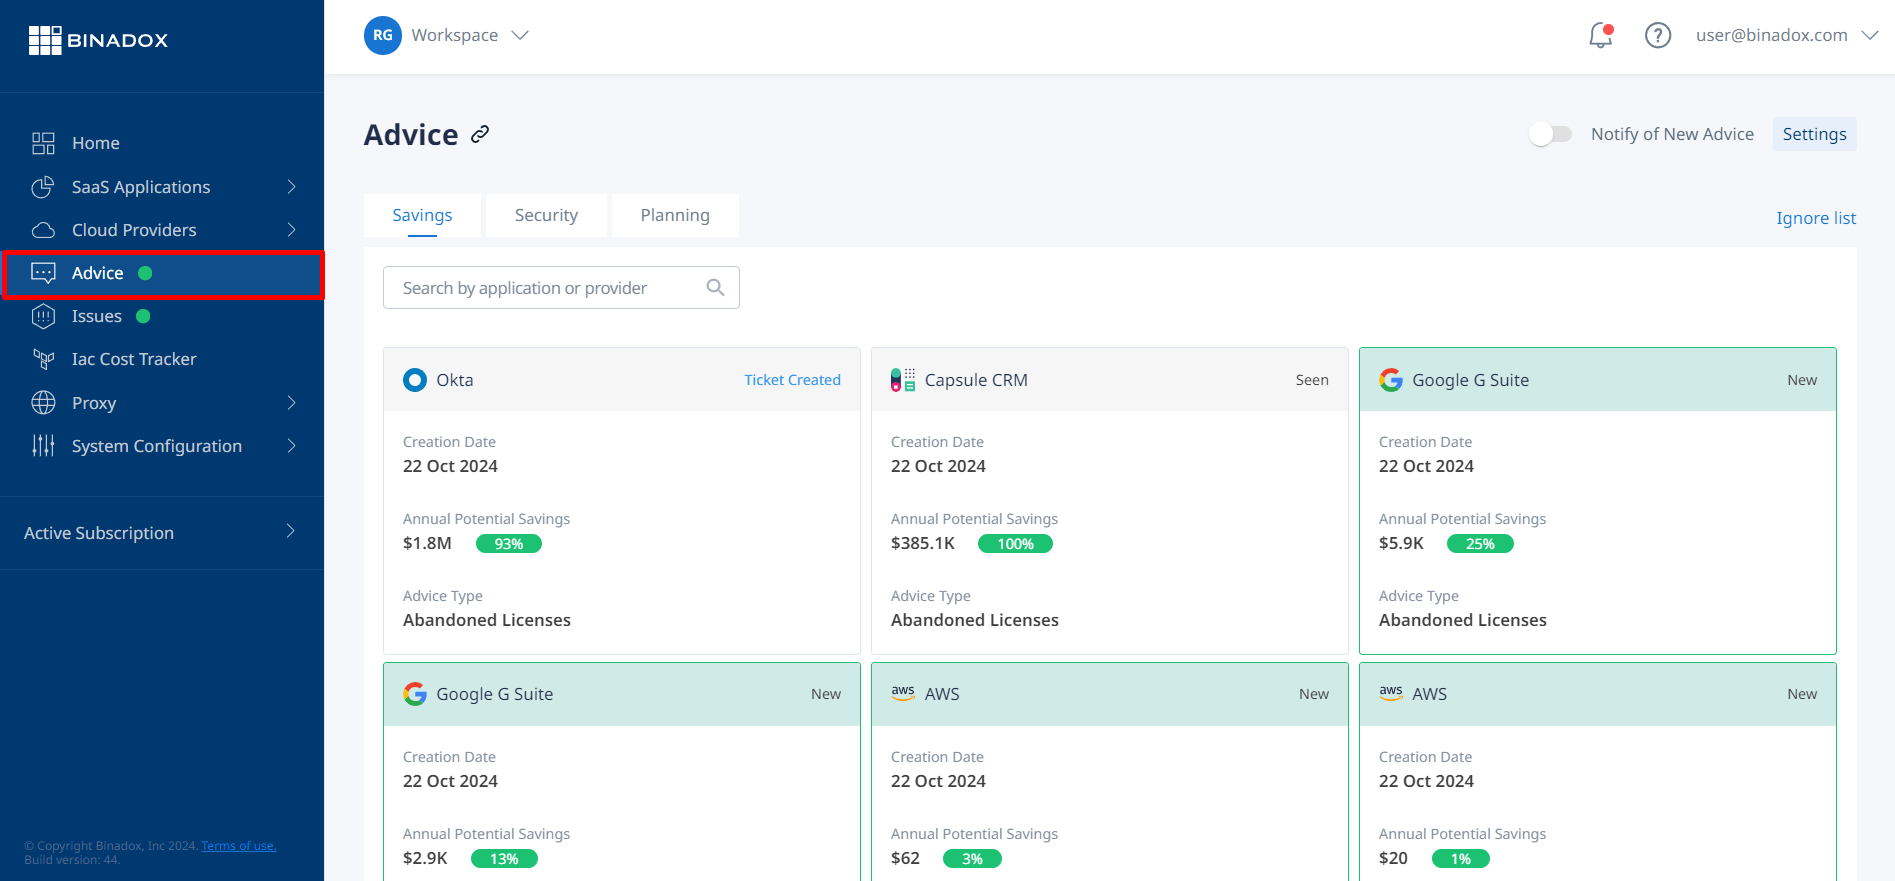The image size is (1895, 881).
Task: Focus the search by application field
Action: (561, 288)
